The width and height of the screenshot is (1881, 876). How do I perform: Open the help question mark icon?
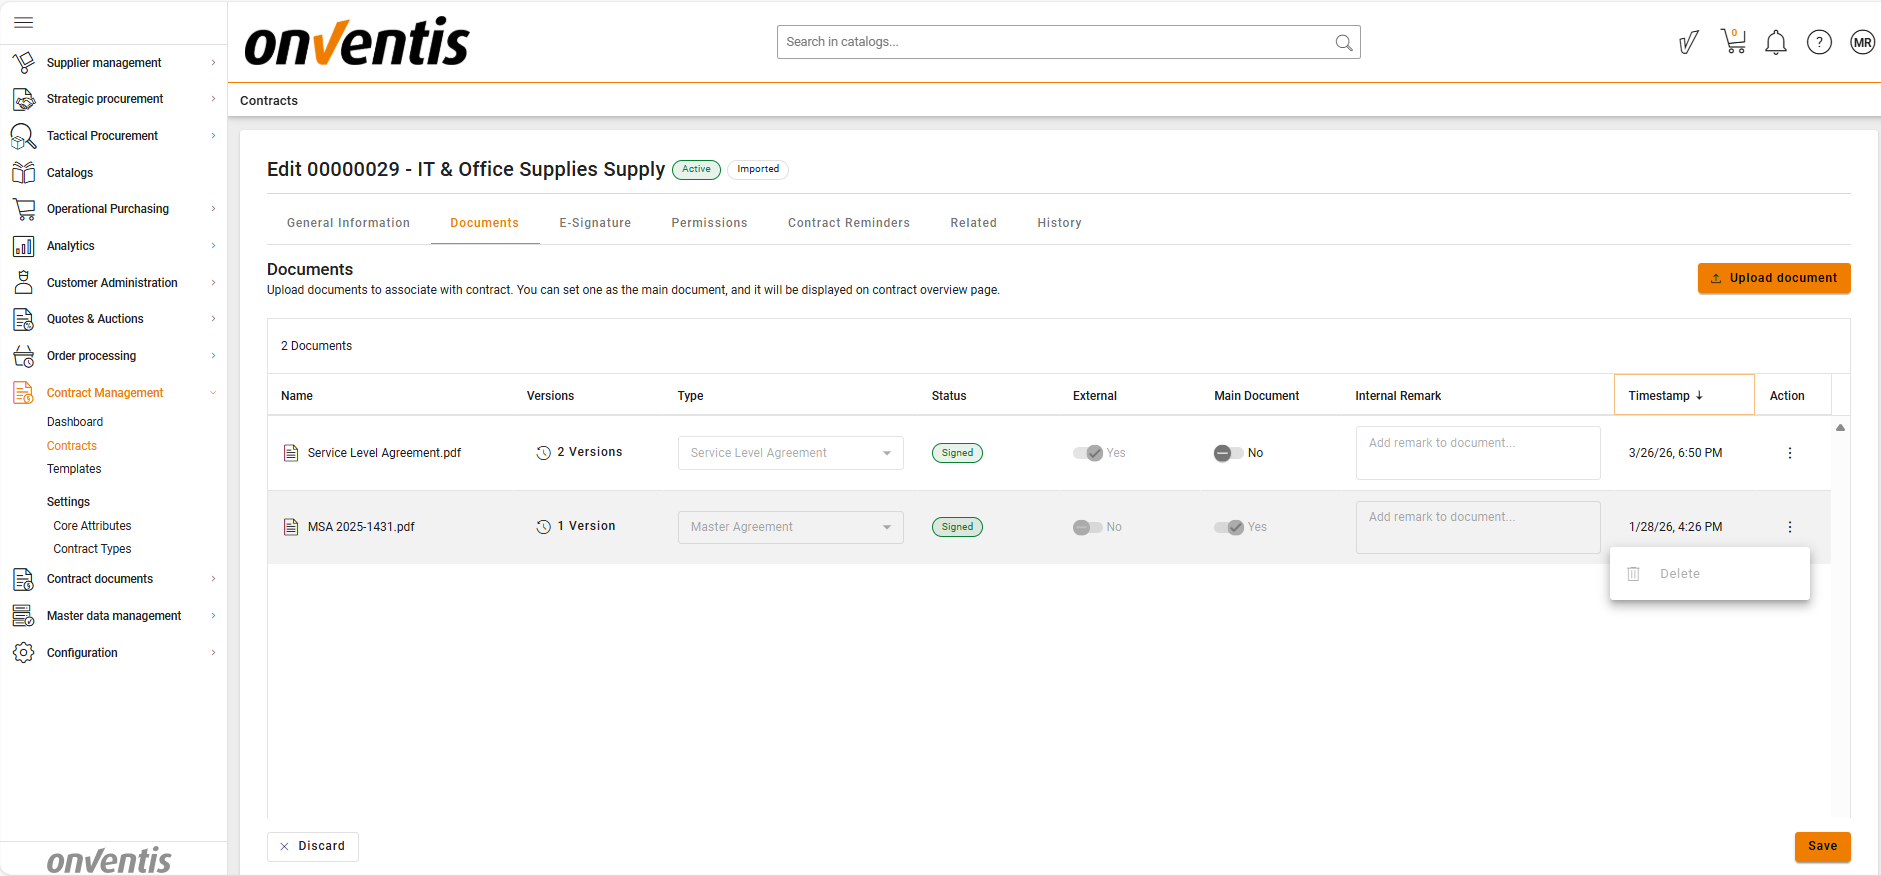1819,42
